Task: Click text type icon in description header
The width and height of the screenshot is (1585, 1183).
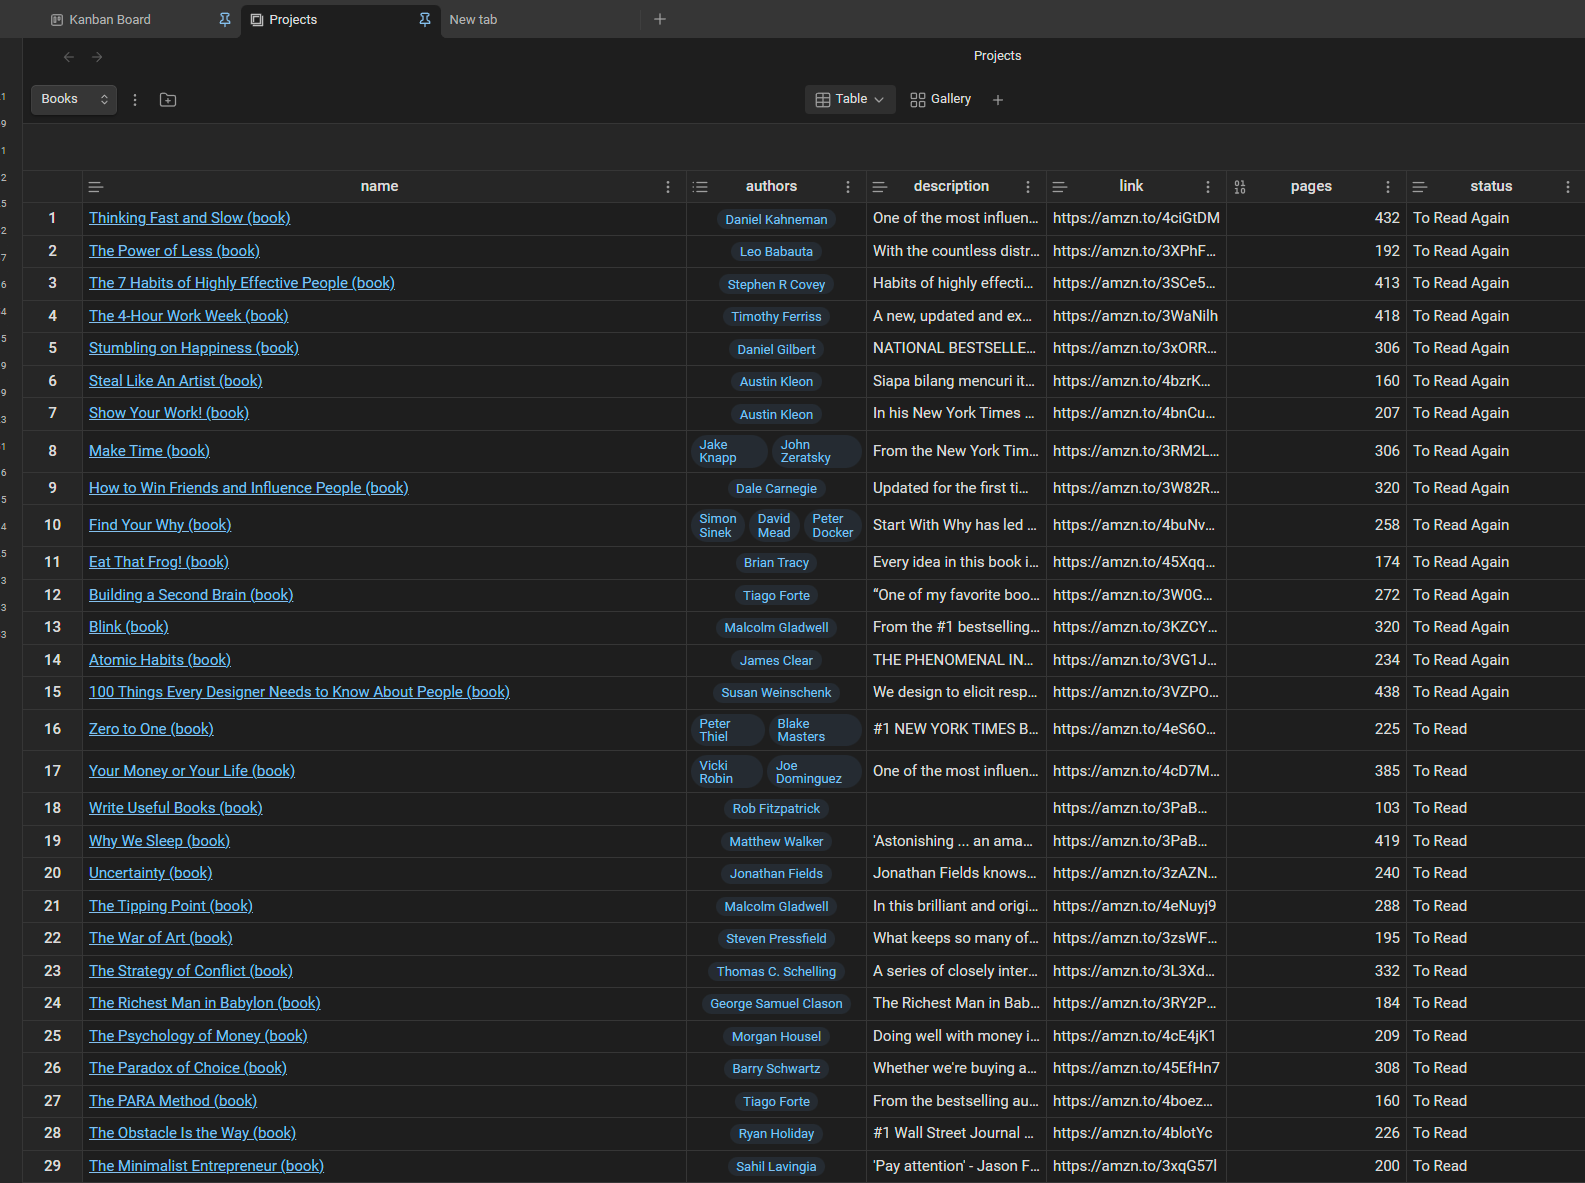Action: 880,187
